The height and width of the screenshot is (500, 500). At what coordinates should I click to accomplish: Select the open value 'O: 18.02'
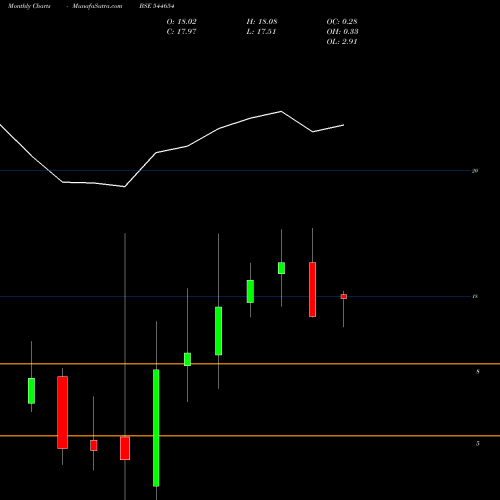pos(182,22)
